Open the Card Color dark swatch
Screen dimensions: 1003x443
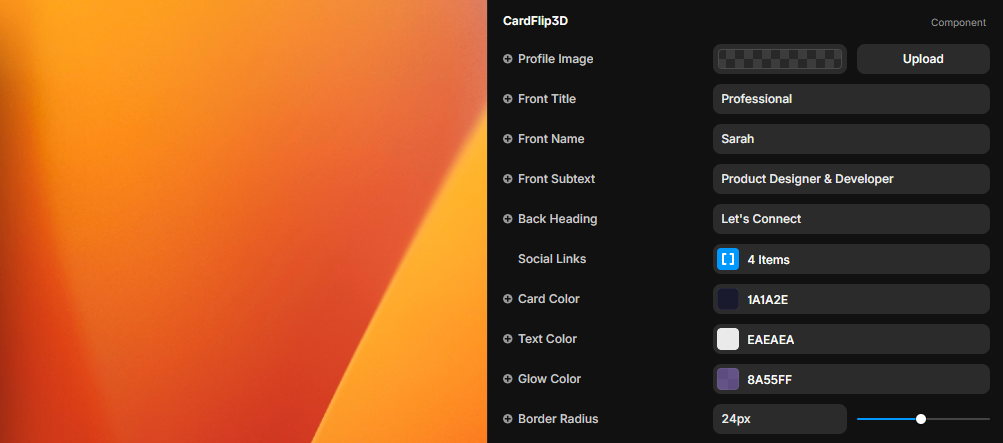728,299
